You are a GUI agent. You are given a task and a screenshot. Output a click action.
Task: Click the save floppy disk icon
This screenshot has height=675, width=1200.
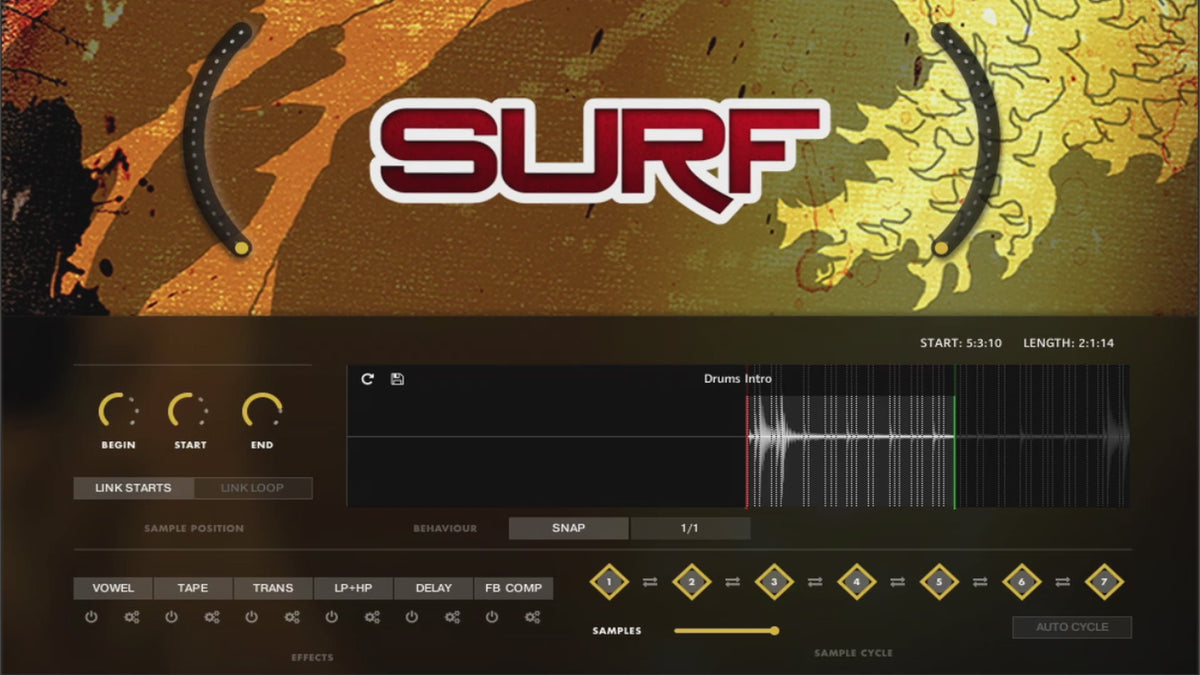(x=397, y=379)
